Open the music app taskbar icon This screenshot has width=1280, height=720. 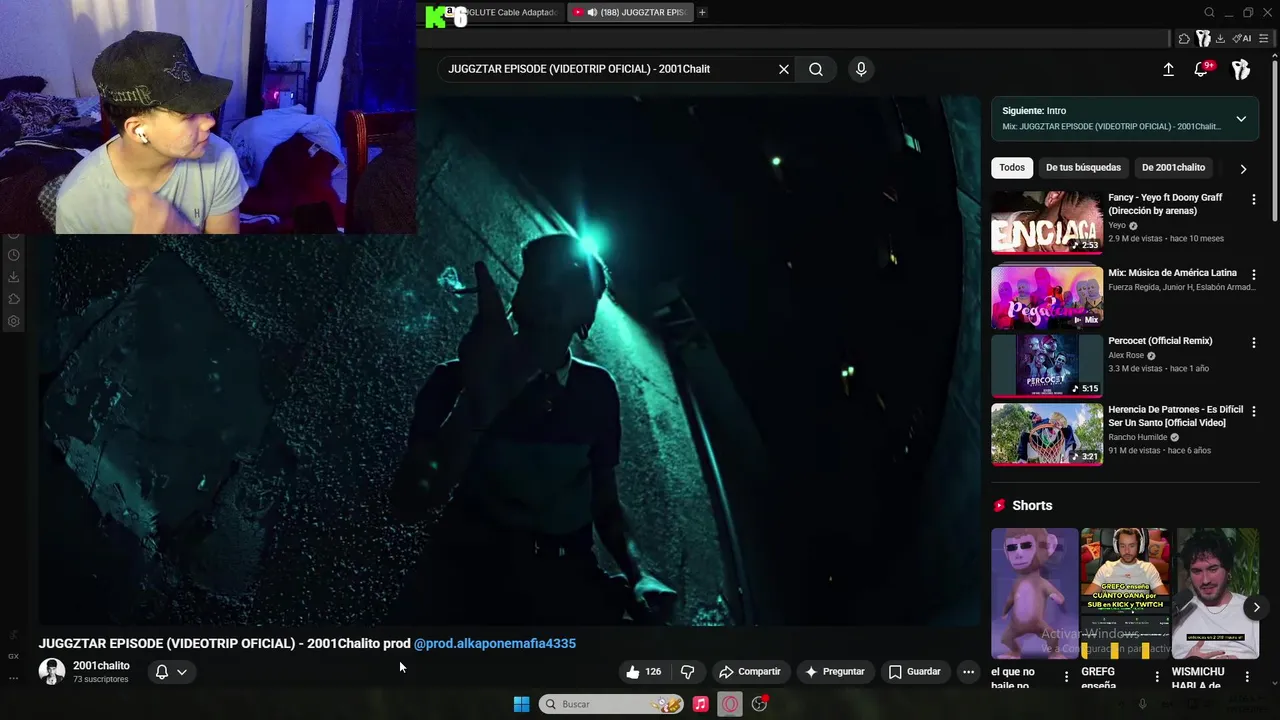coord(700,704)
